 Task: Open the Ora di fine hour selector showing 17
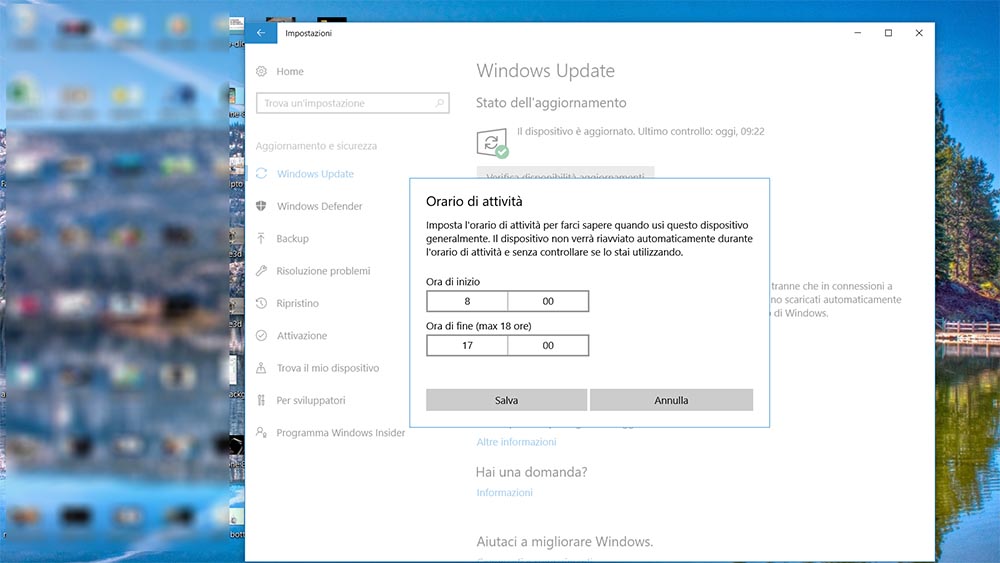(x=467, y=345)
